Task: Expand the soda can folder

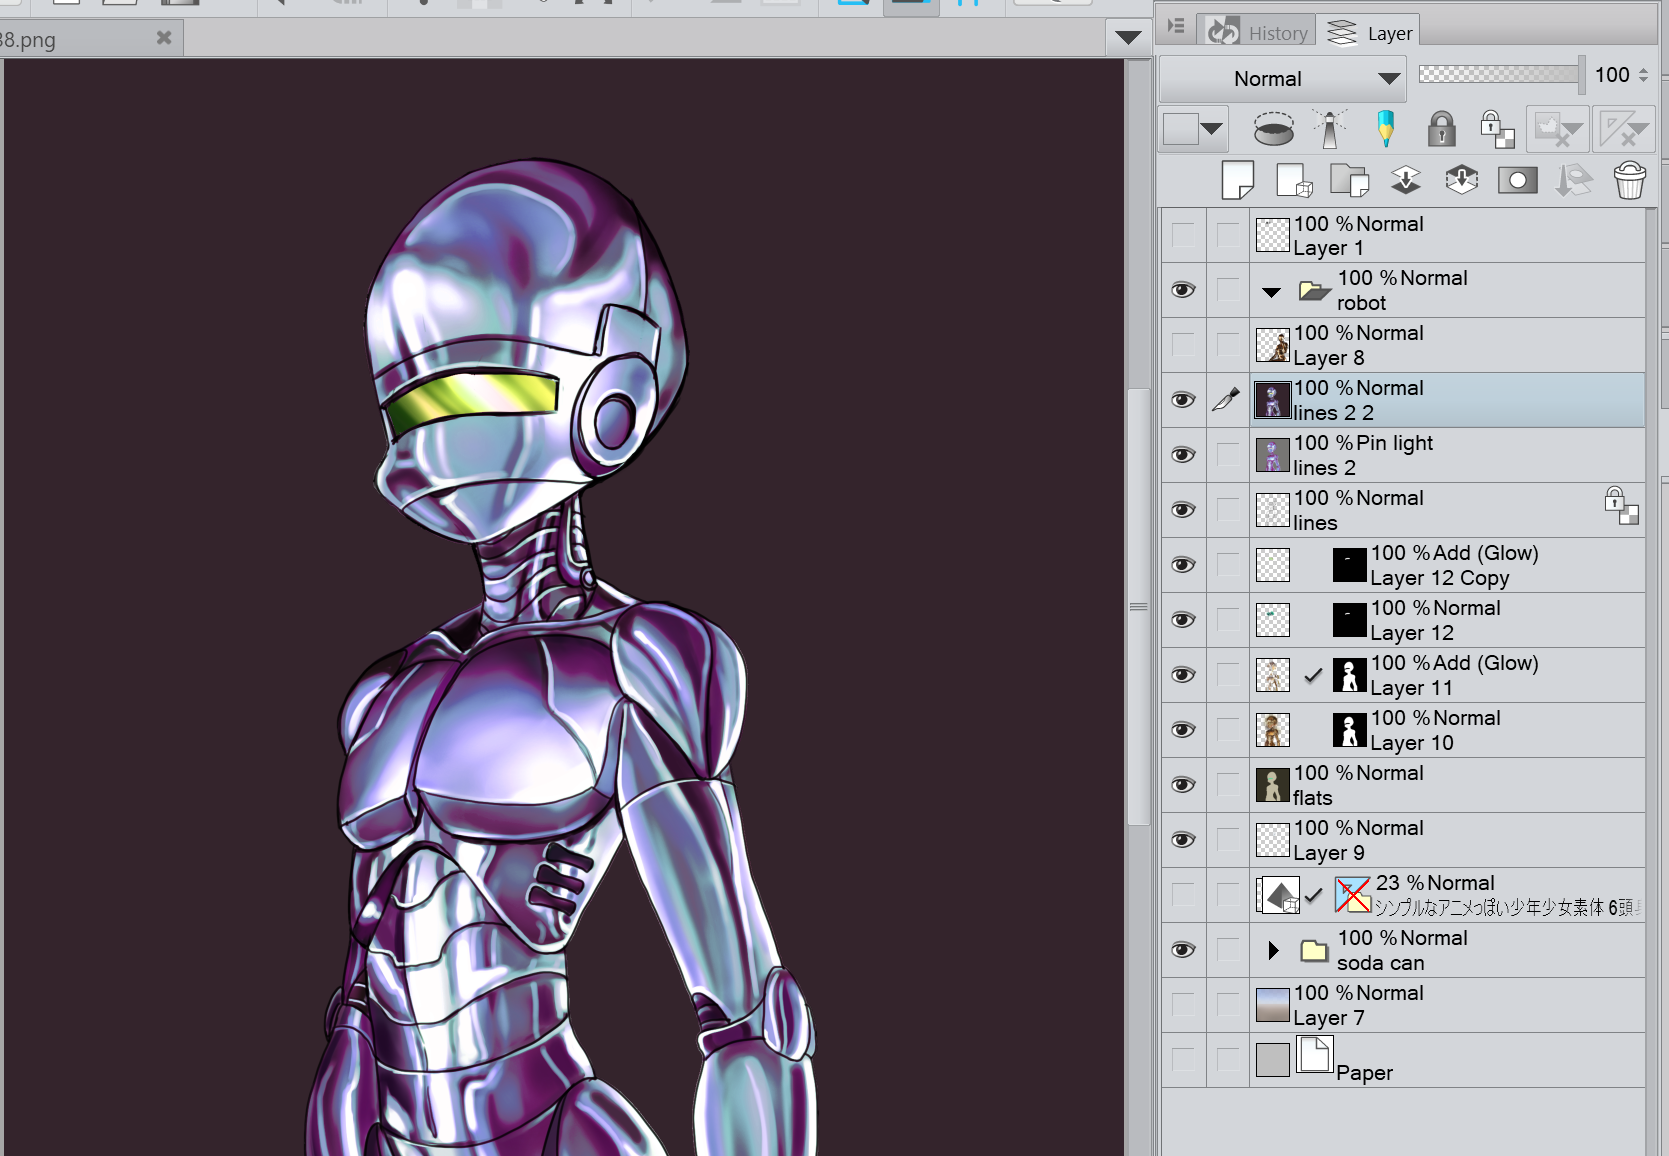Action: [x=1272, y=950]
